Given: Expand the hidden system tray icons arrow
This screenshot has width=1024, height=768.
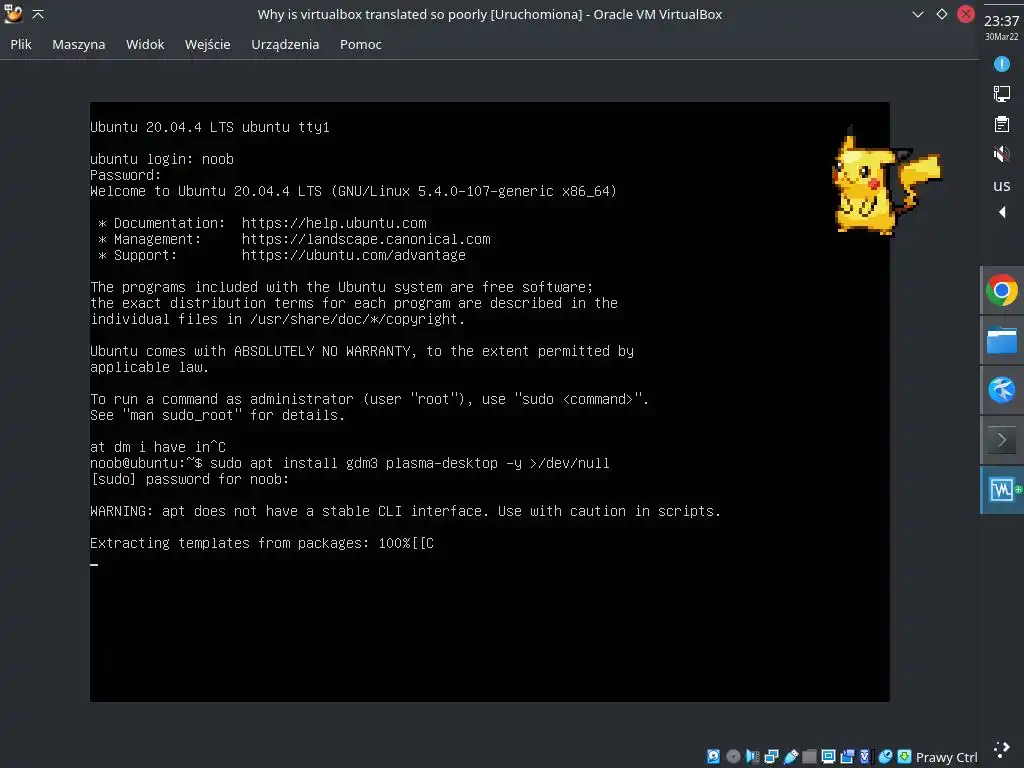Looking at the screenshot, I should 1002,212.
